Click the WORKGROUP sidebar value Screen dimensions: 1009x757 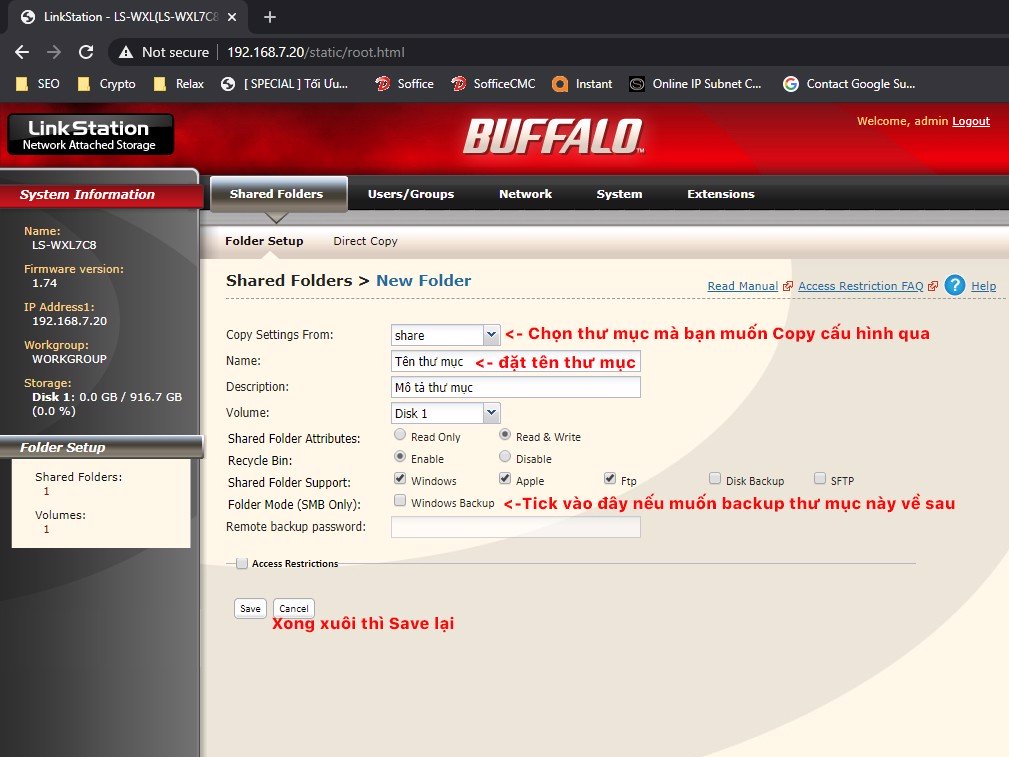pyautogui.click(x=69, y=359)
